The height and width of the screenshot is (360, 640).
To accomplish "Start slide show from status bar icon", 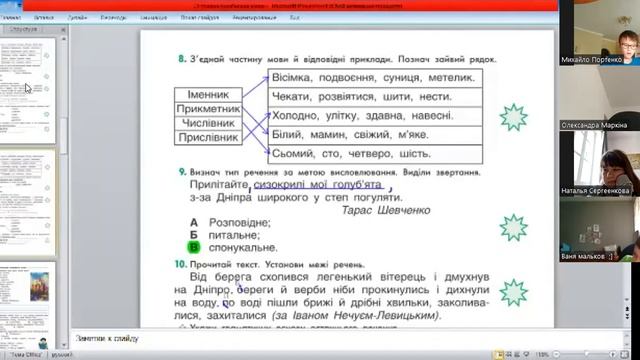I will coord(526,354).
